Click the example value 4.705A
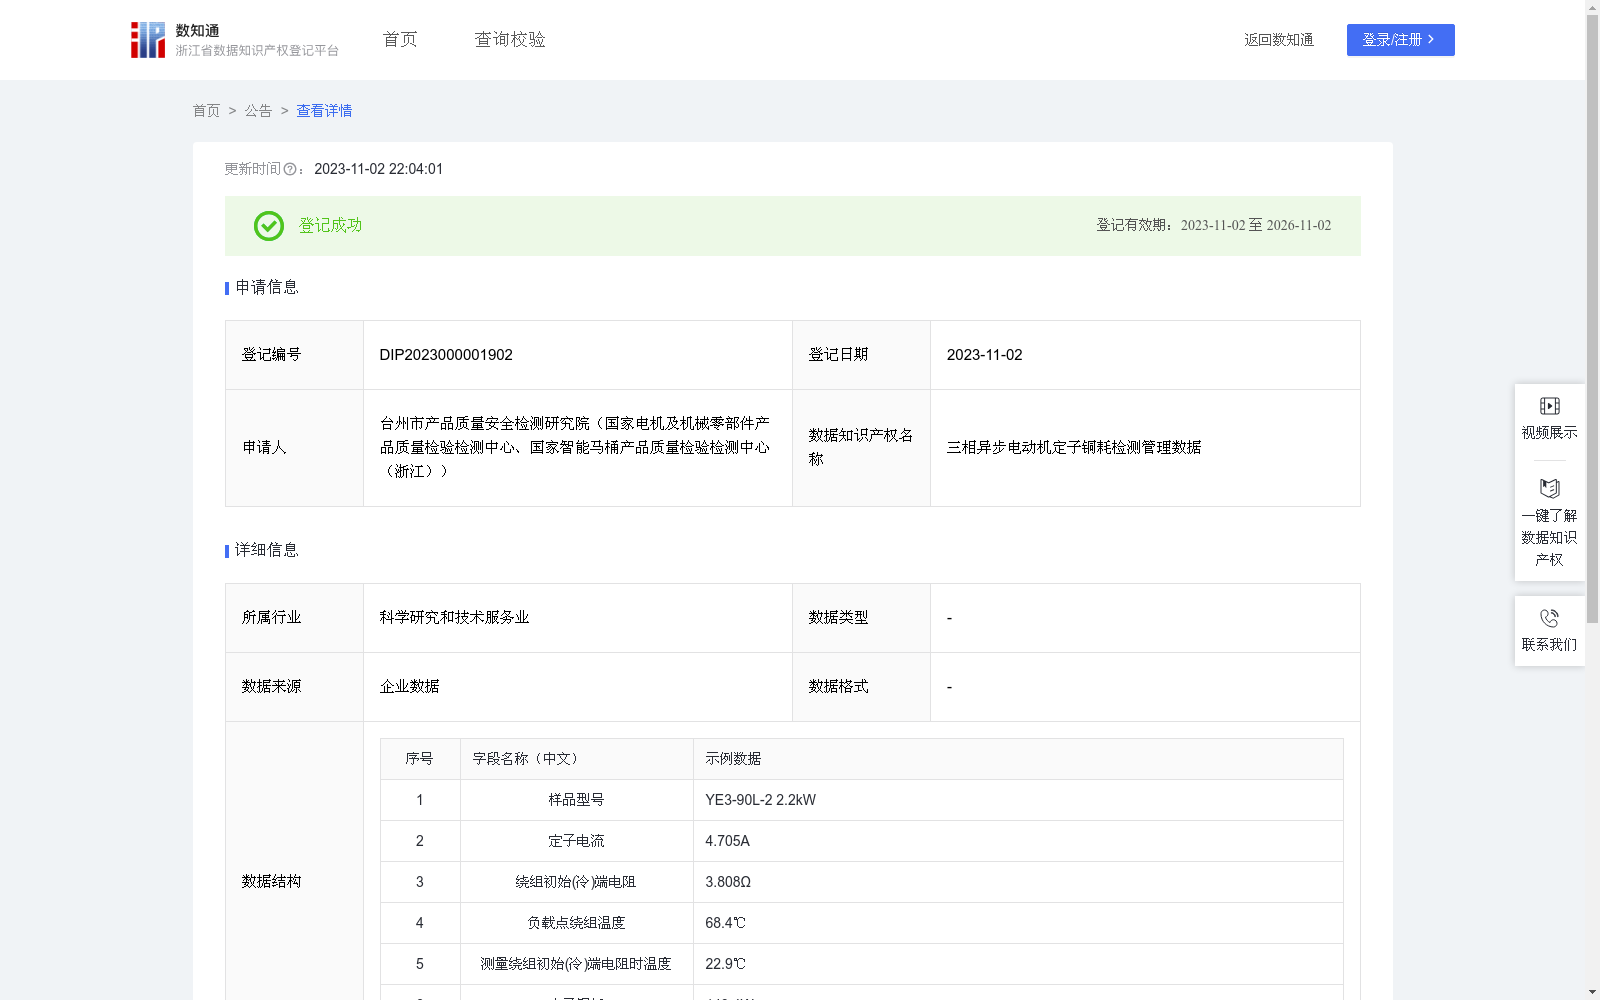The image size is (1600, 1000). (727, 841)
